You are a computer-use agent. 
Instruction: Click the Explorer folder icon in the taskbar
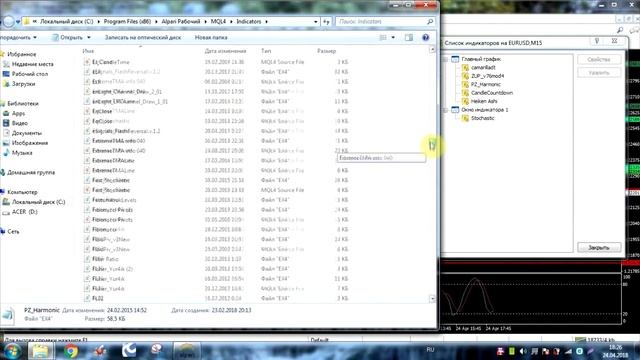[40, 351]
